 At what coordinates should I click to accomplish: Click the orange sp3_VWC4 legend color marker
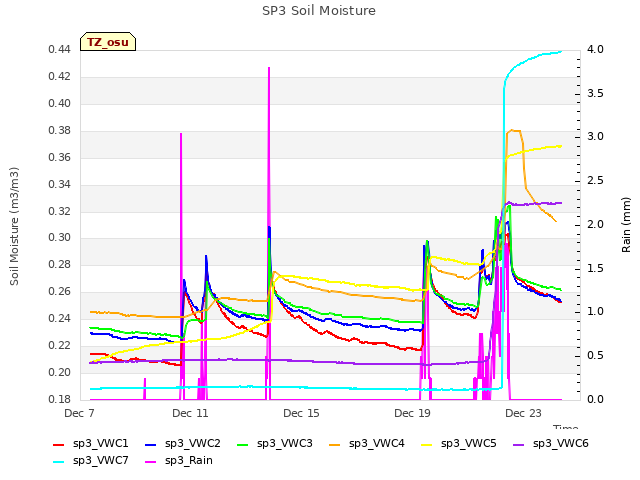coord(335,444)
